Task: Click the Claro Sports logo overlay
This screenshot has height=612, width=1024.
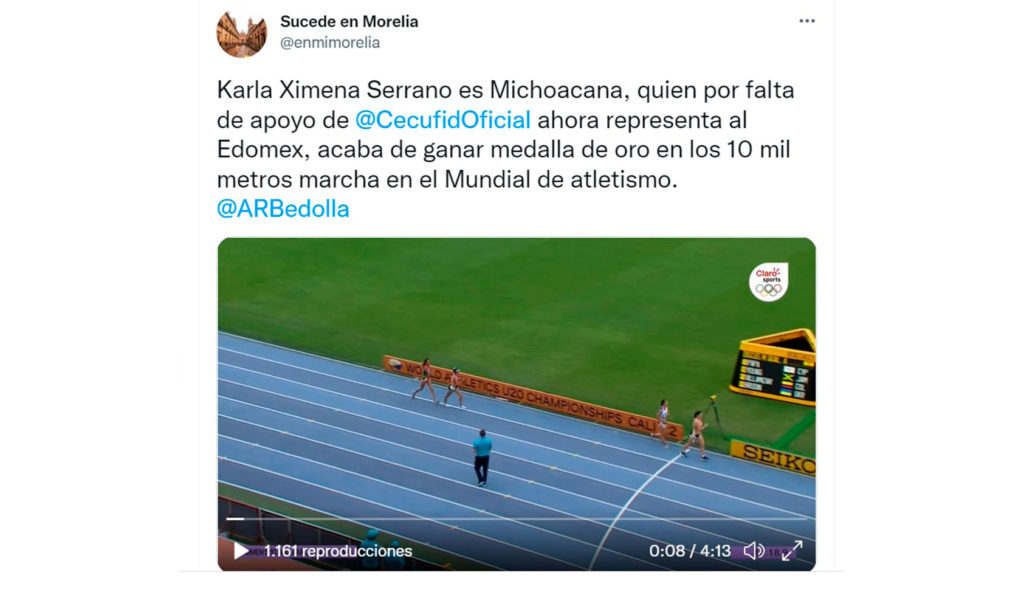Action: [x=769, y=282]
